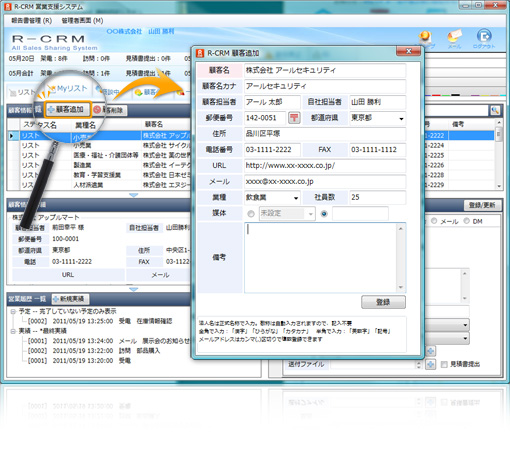
Task: Click the 備考 text area scrollbar down arrow
Action: click(x=401, y=287)
